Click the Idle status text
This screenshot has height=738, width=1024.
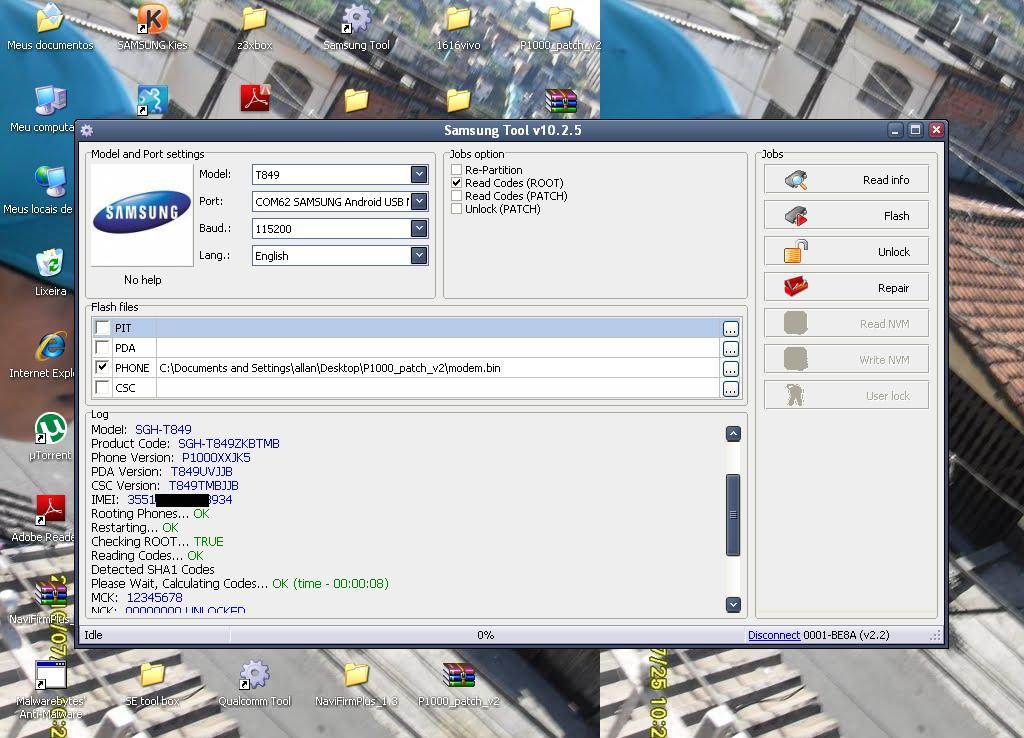(93, 635)
